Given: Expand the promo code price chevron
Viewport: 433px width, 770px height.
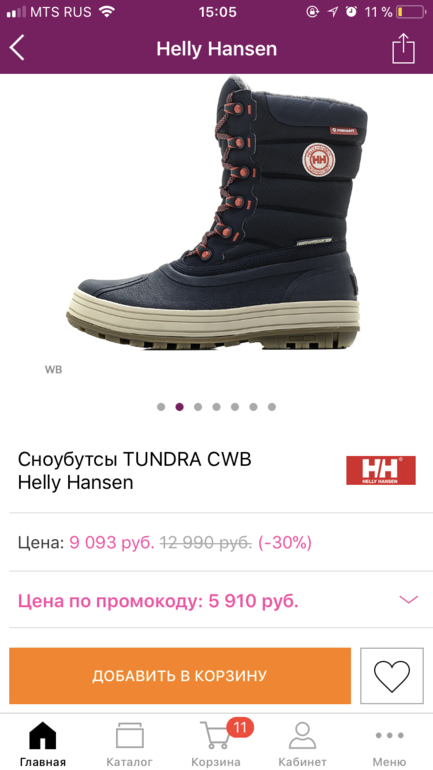Looking at the screenshot, I should pyautogui.click(x=408, y=600).
